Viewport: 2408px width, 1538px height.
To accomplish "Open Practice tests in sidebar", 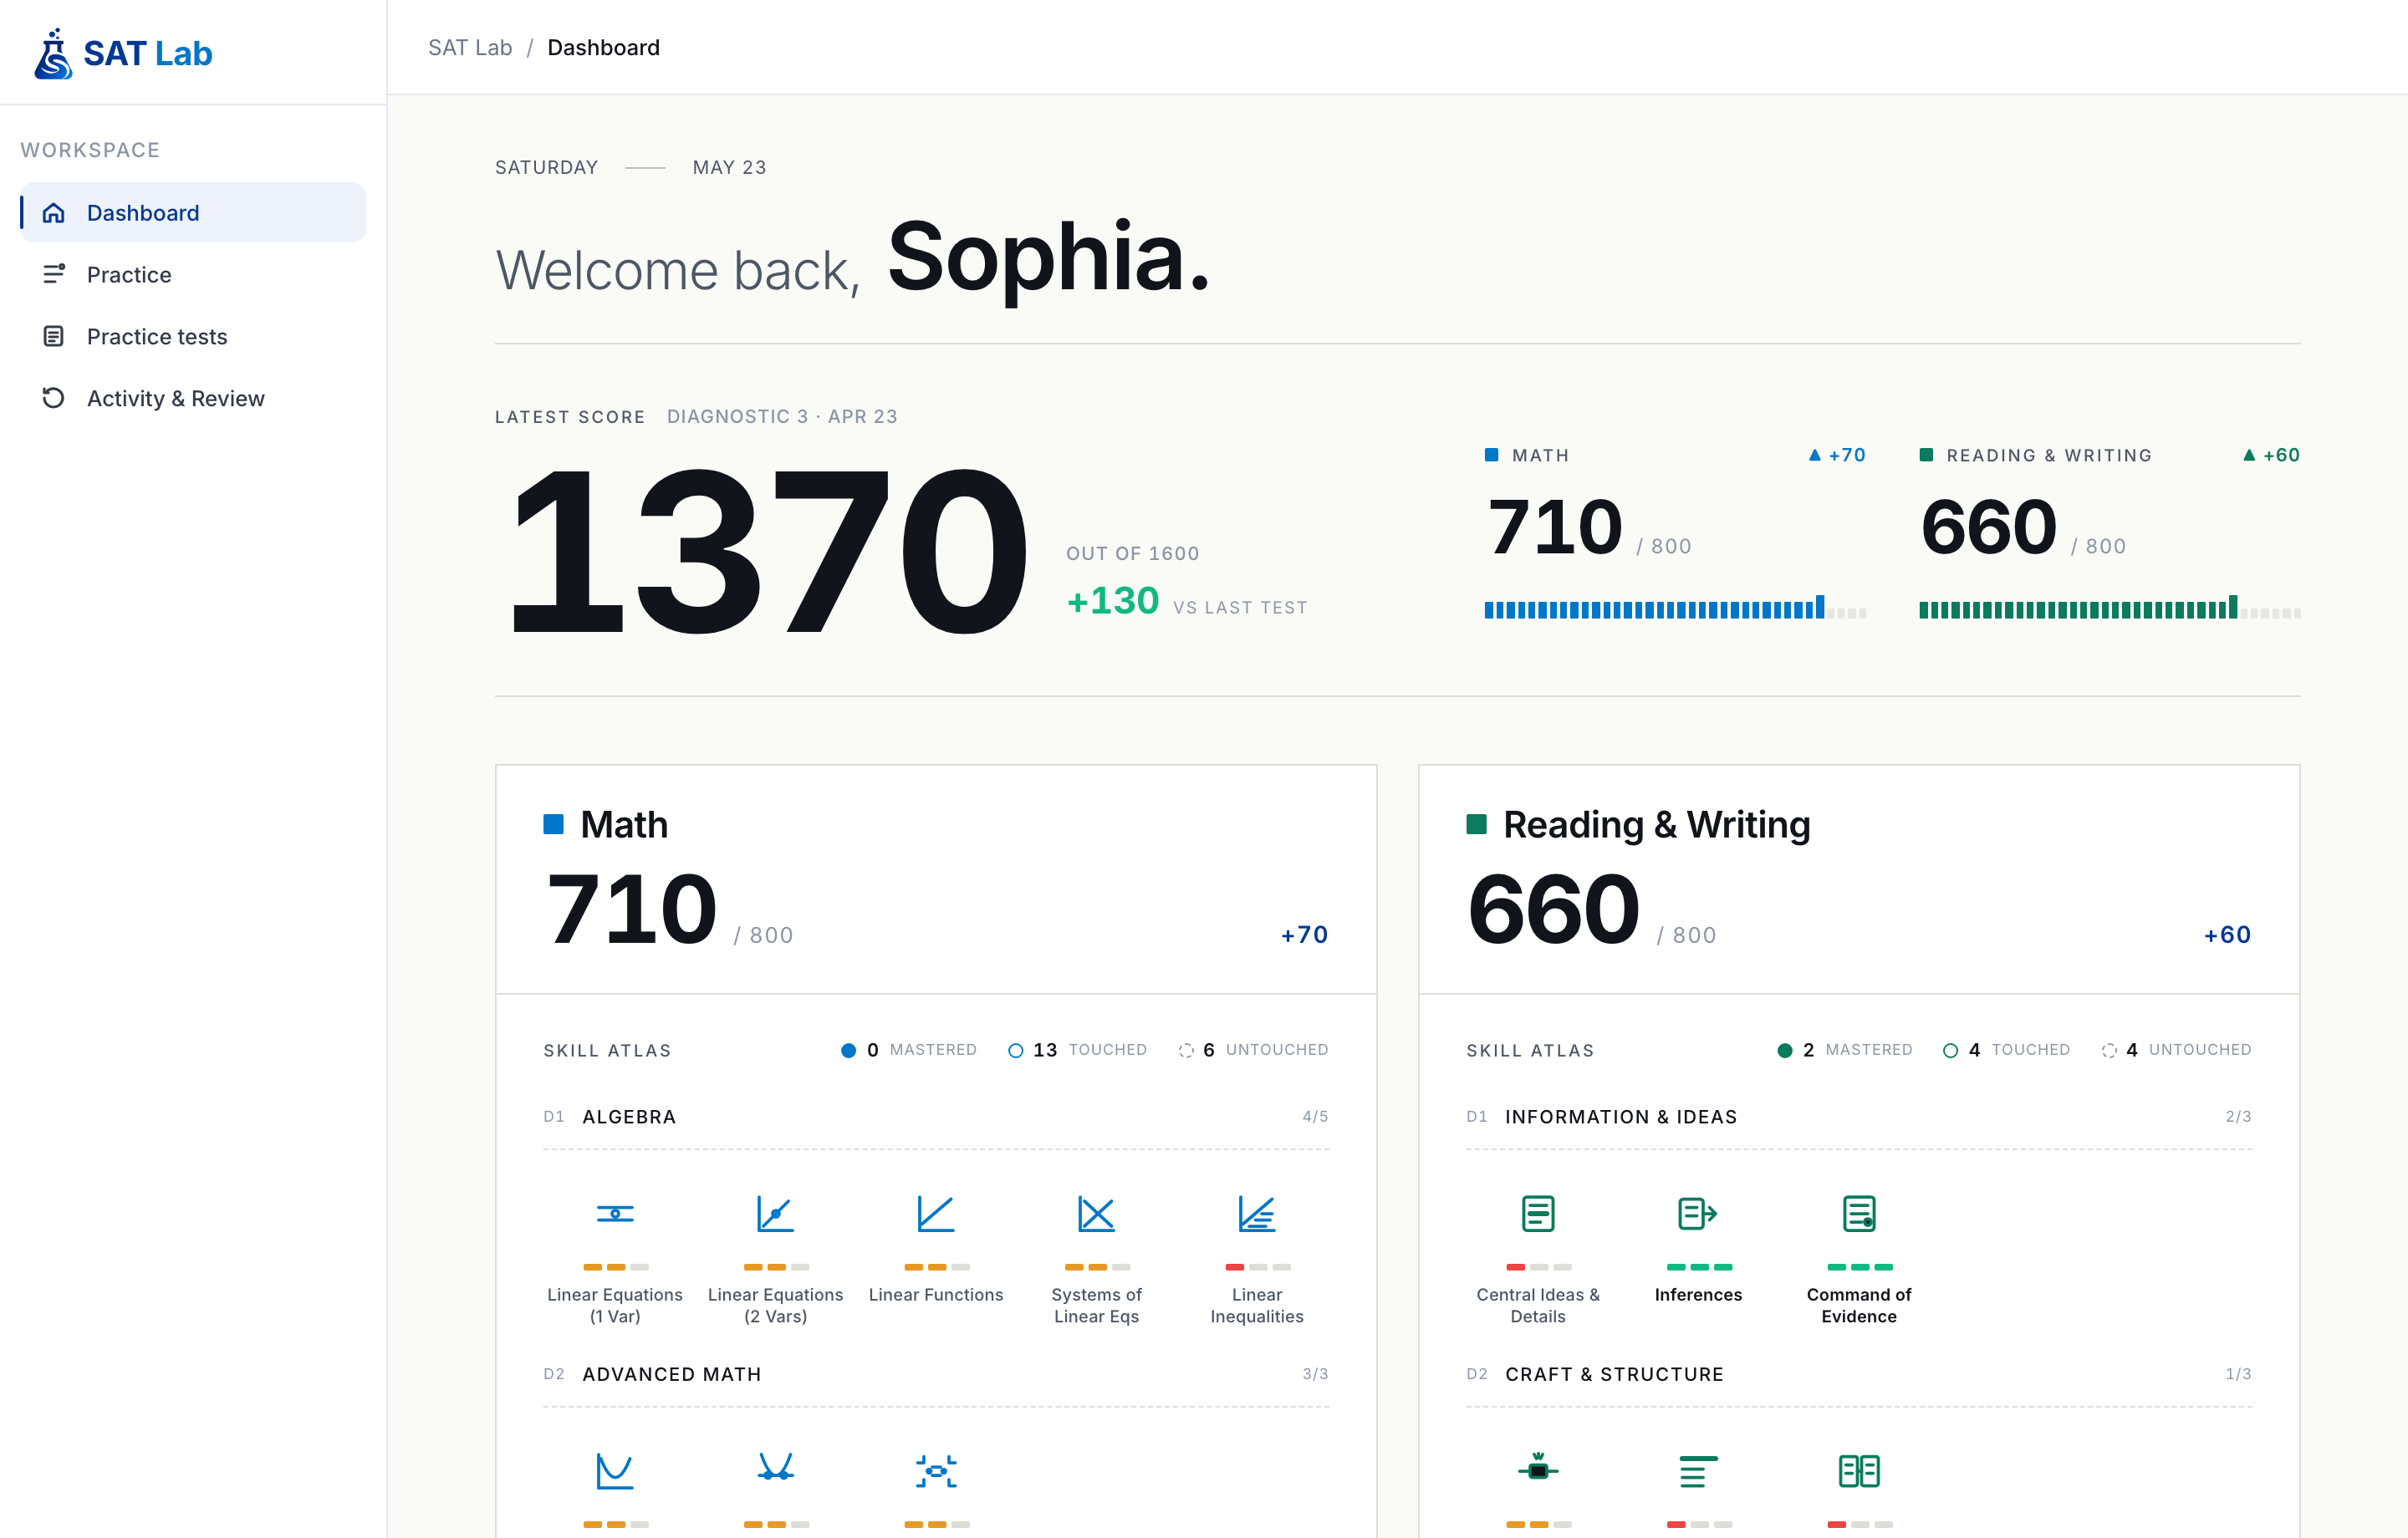I will coord(193,336).
